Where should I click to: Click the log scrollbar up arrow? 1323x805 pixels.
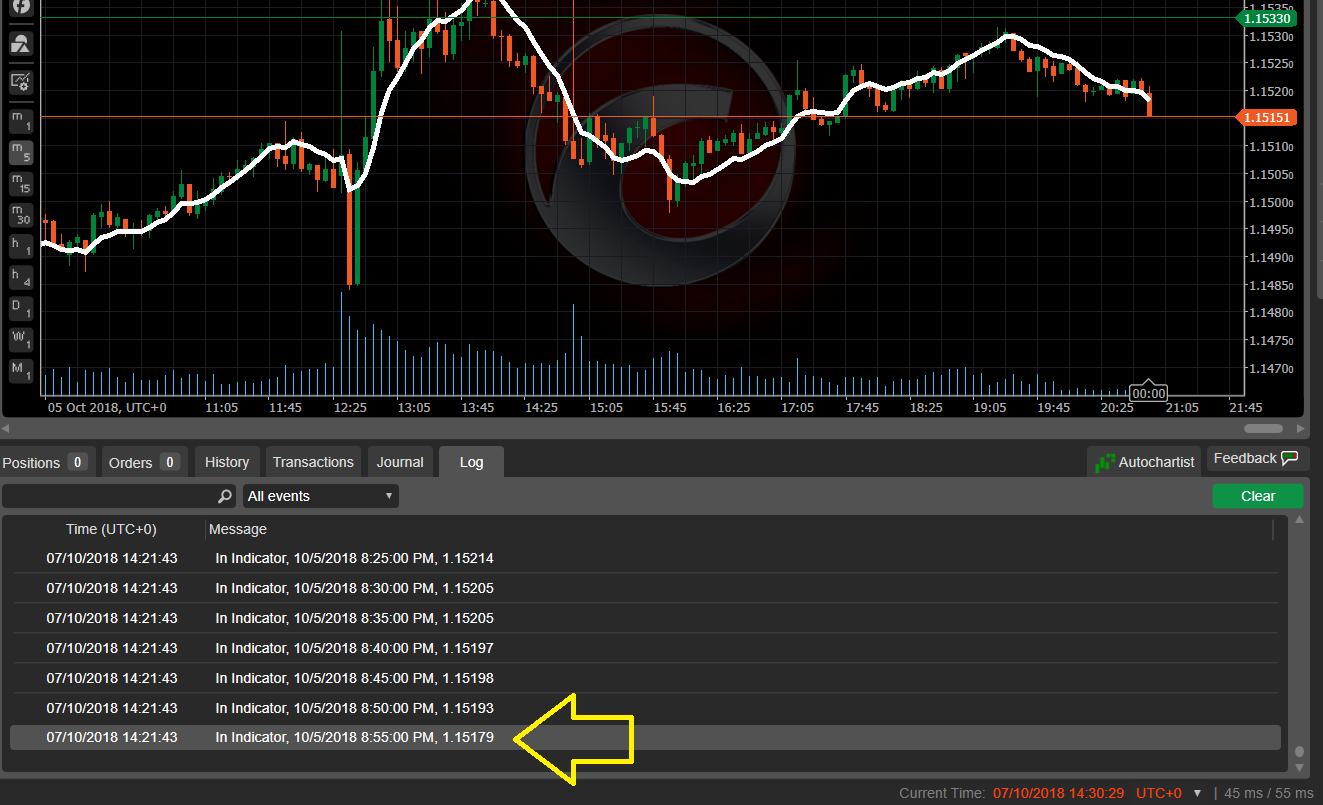[1299, 521]
